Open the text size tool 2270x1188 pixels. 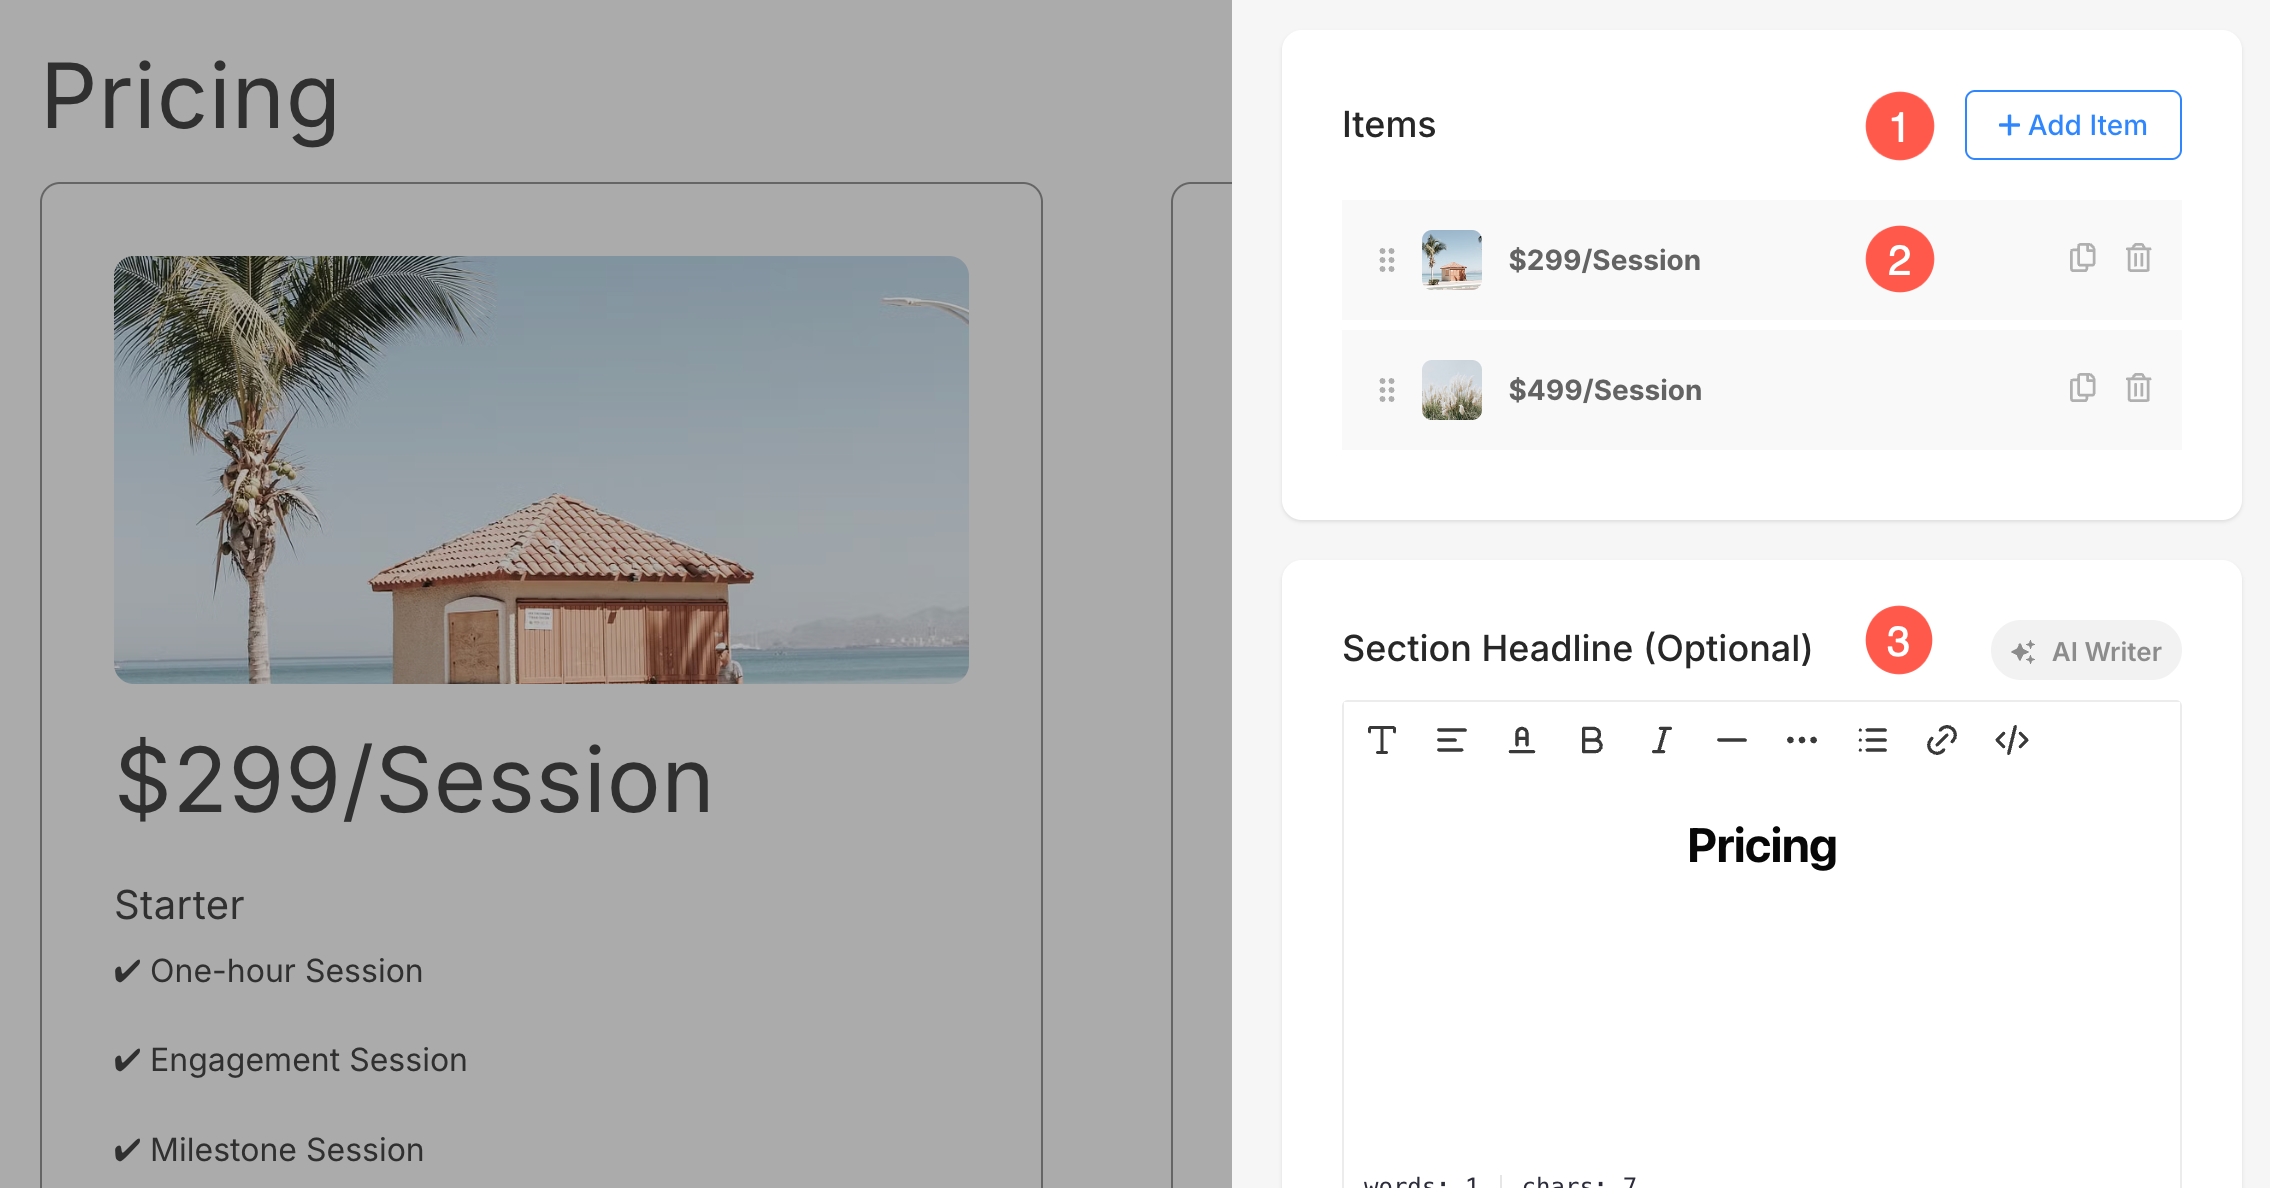point(1381,740)
